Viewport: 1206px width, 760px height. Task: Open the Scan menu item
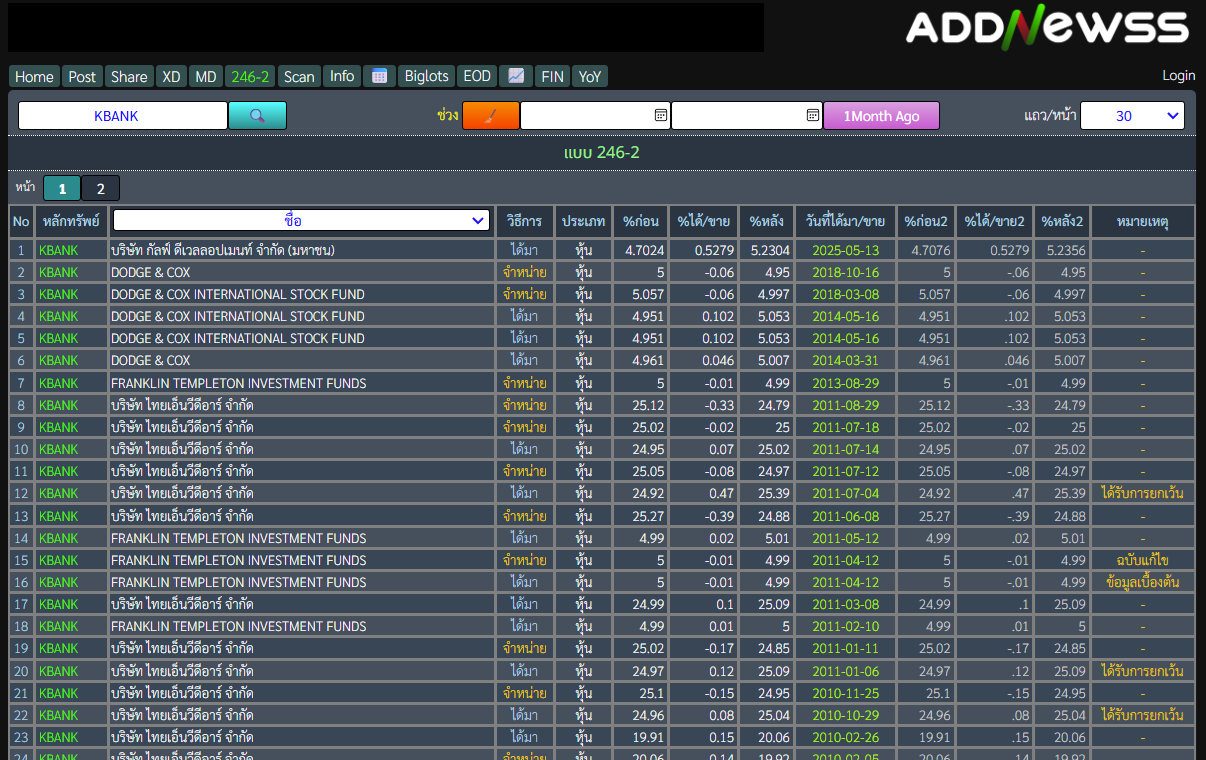[x=298, y=76]
